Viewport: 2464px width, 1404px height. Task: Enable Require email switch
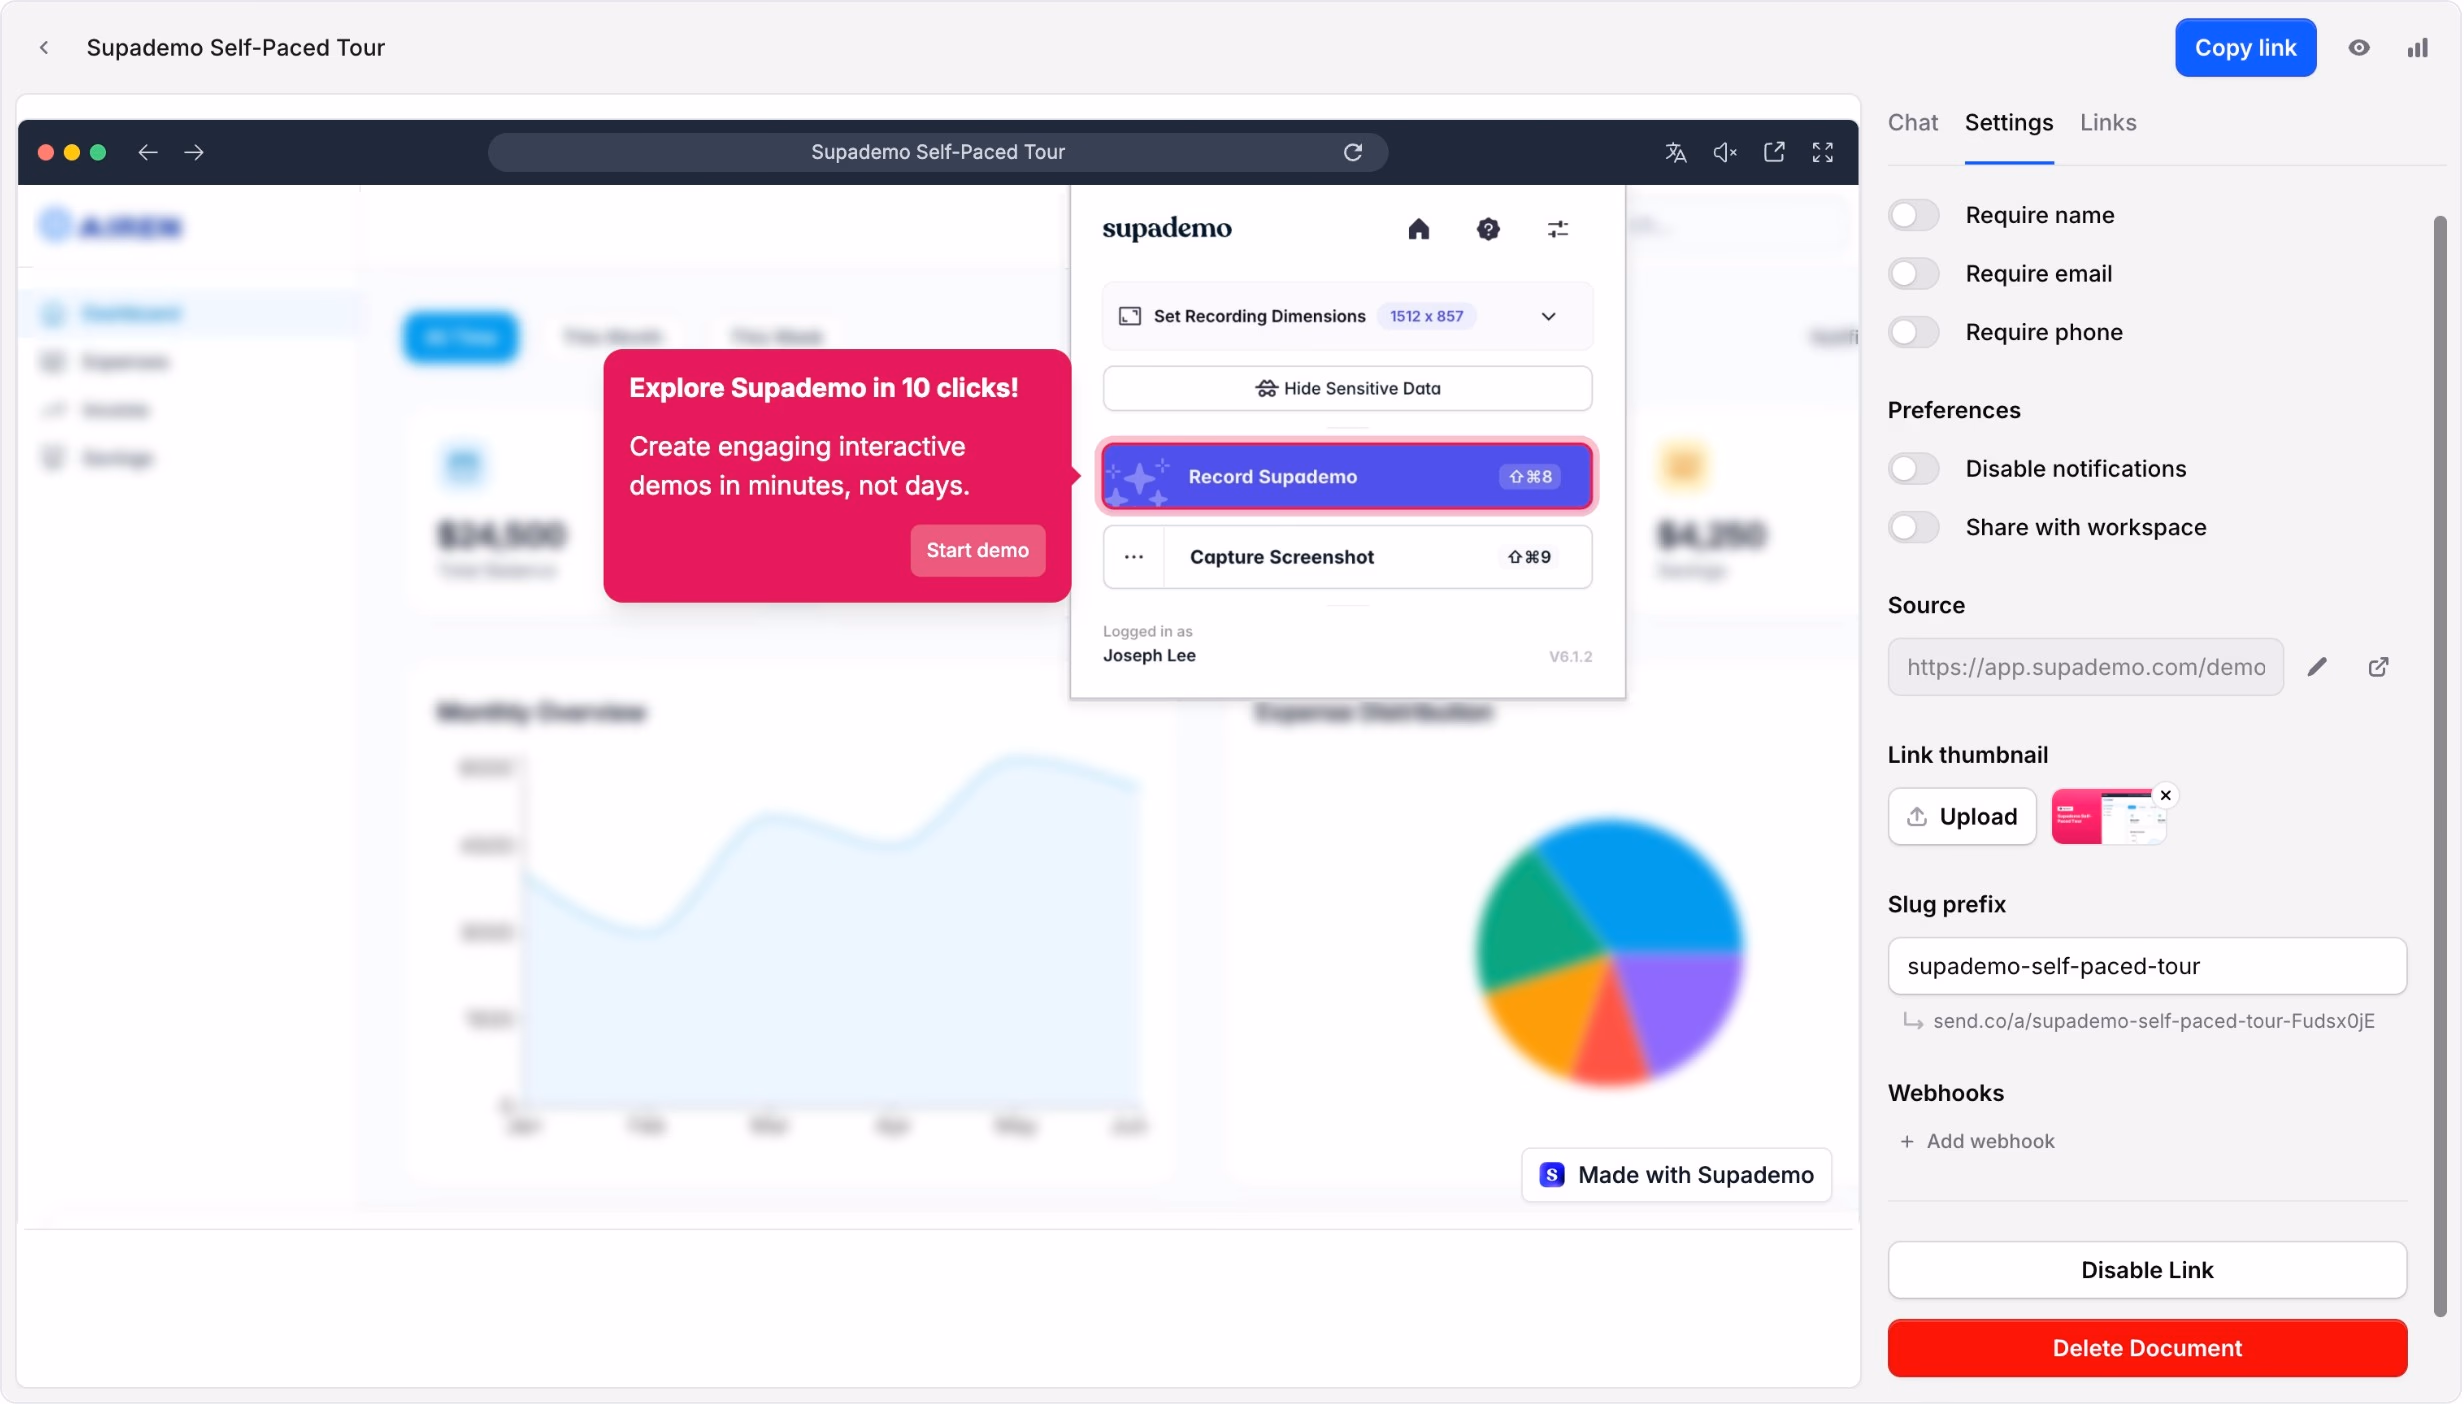coord(1913,274)
